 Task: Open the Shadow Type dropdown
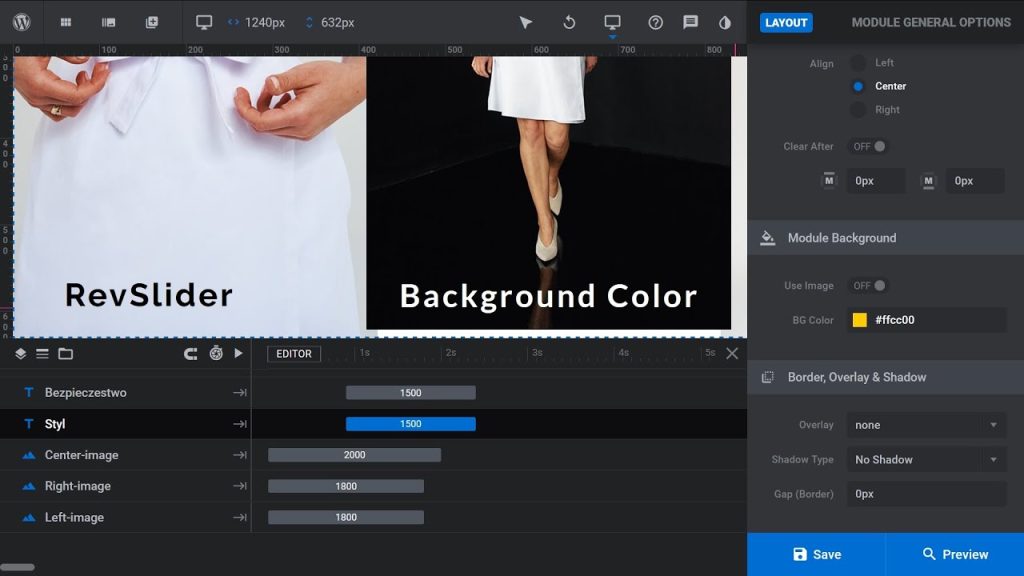[x=927, y=459]
